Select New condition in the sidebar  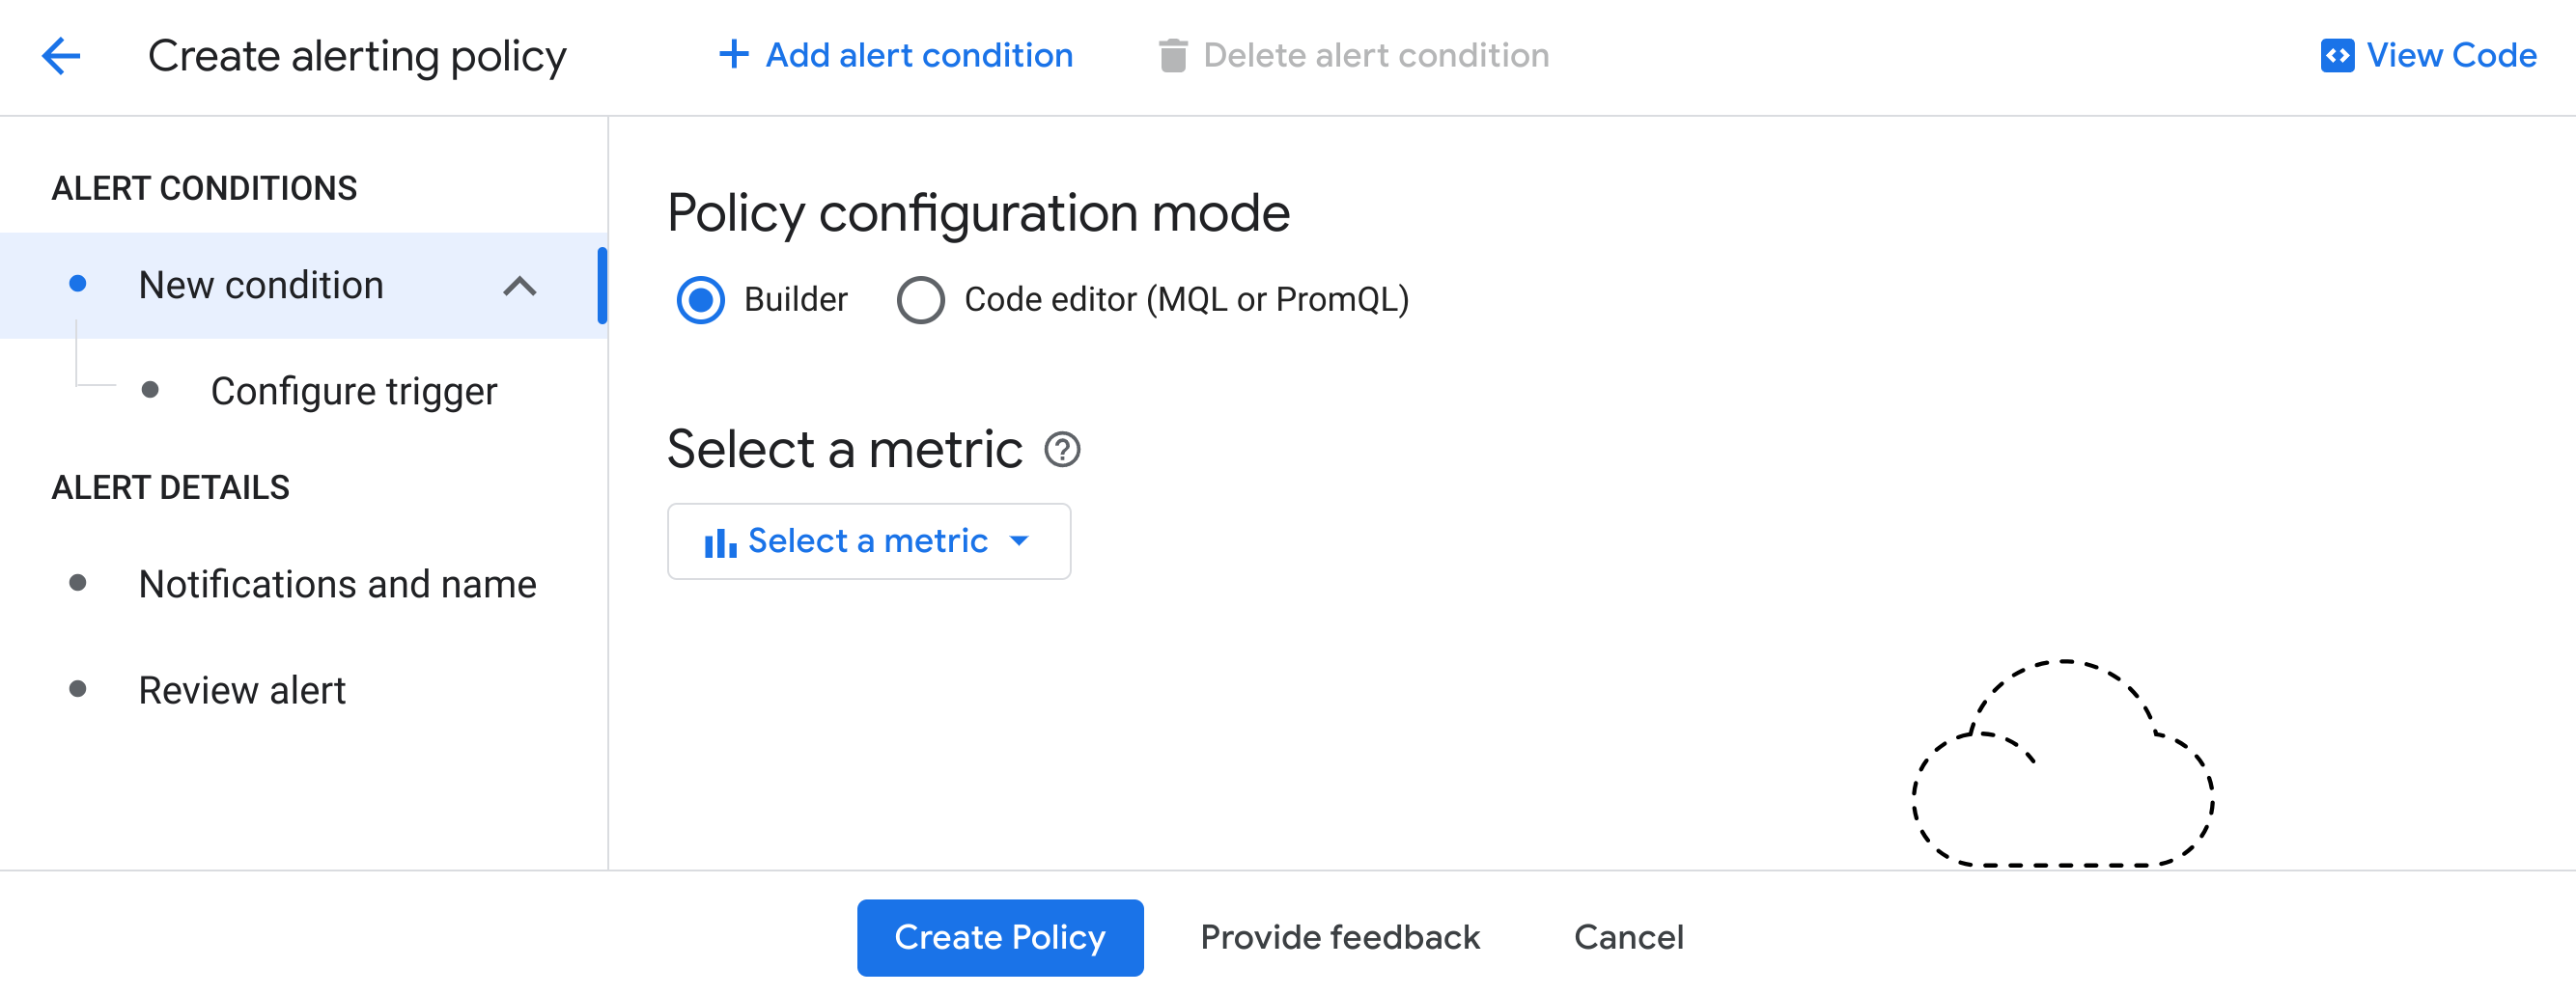point(261,285)
